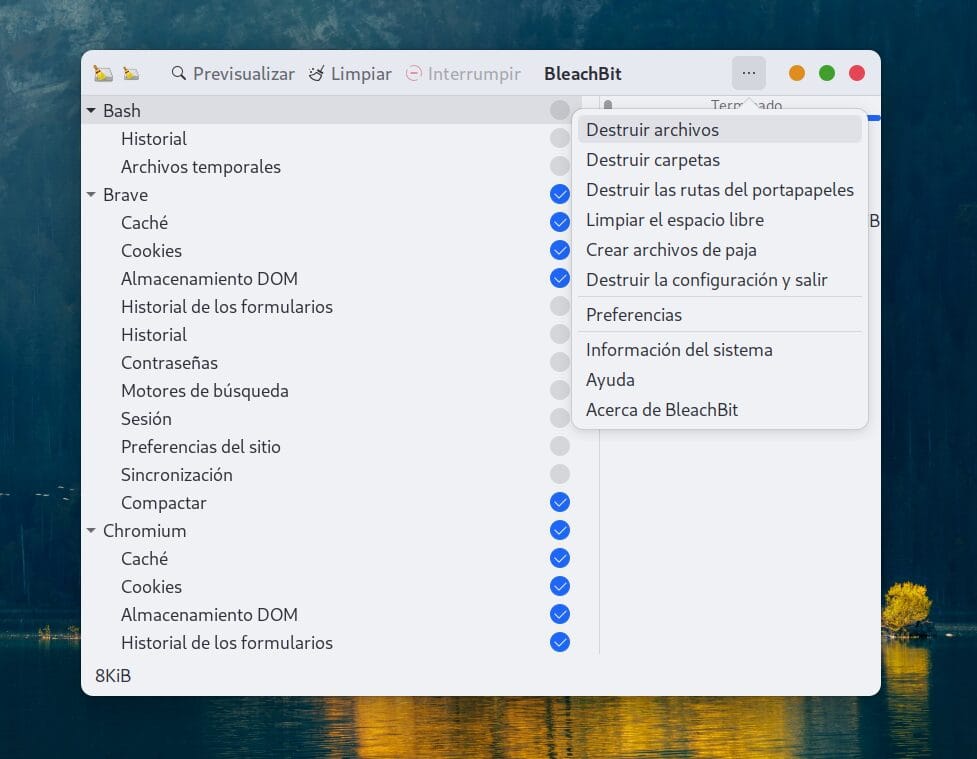The height and width of the screenshot is (759, 977).
Task: Start cleaning with the Limpiar button
Action: coord(350,74)
